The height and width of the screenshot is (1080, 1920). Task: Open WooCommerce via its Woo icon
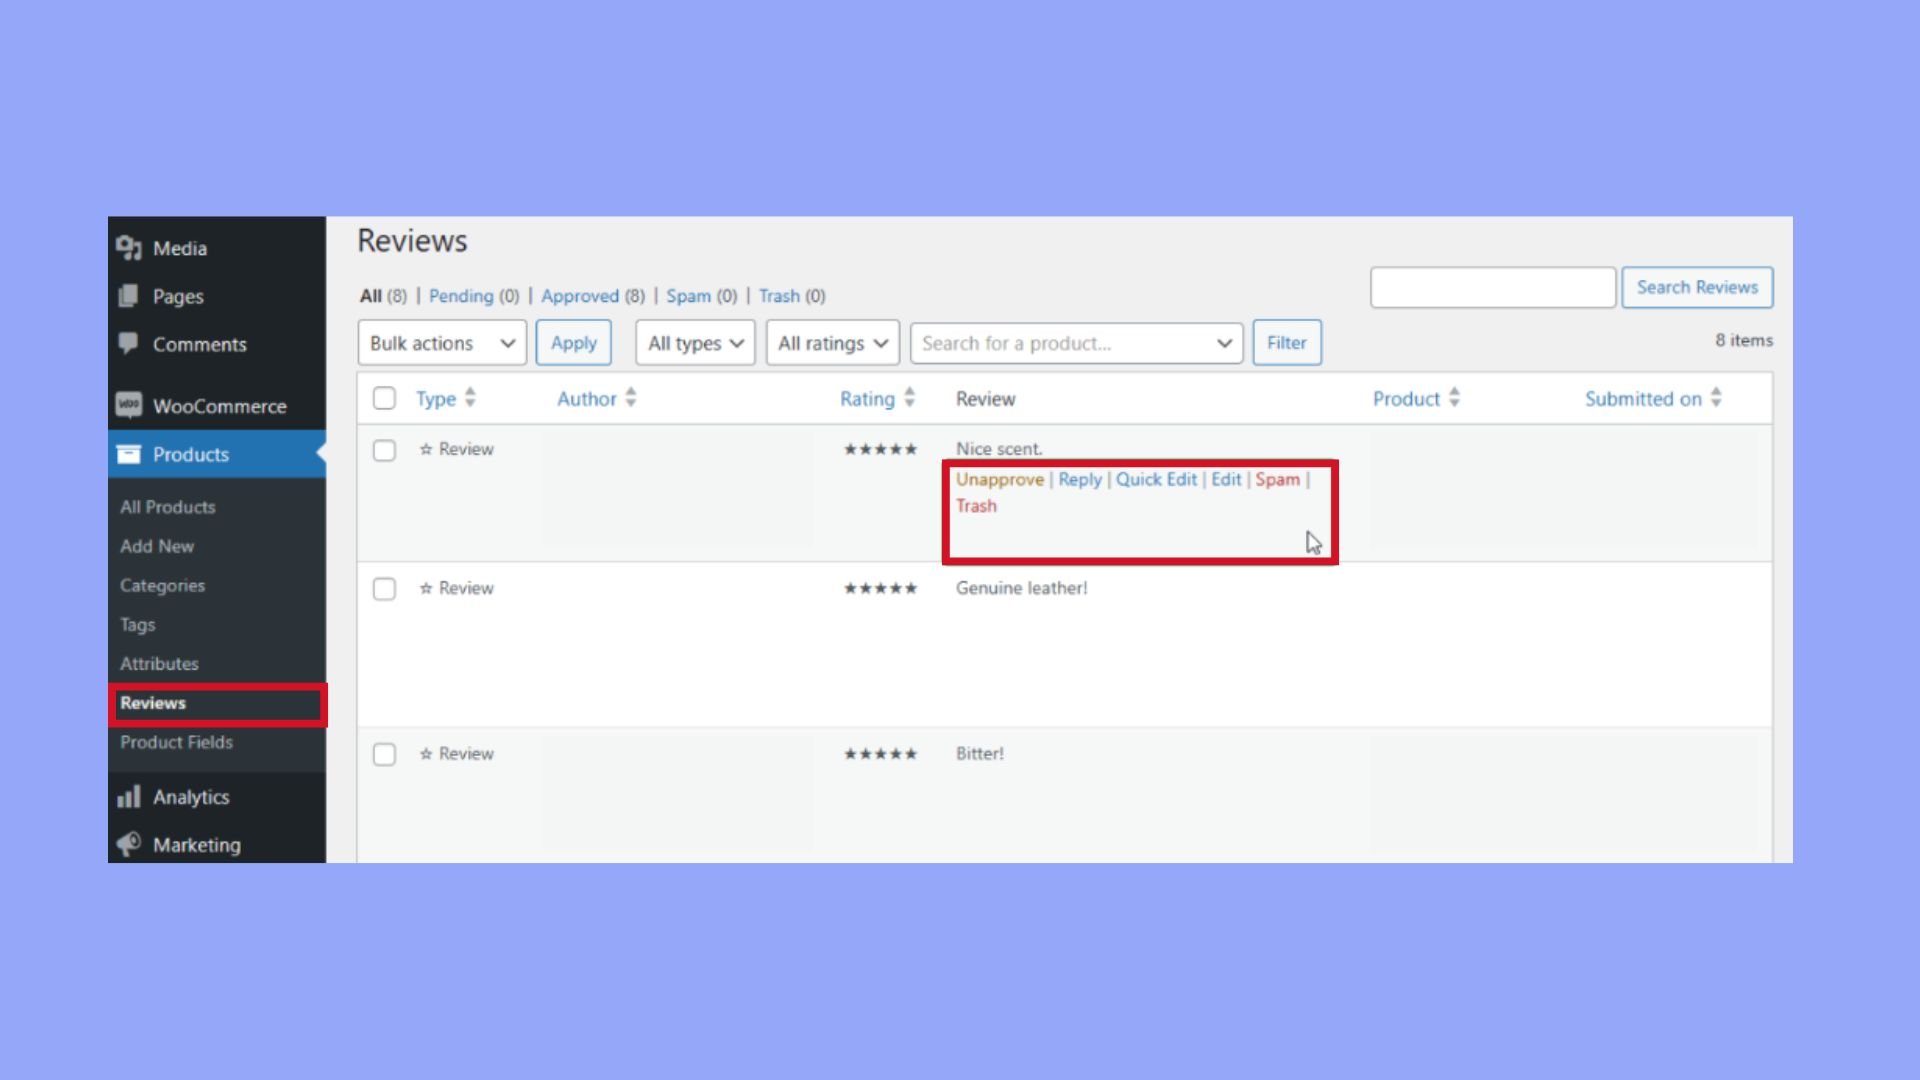tap(128, 405)
